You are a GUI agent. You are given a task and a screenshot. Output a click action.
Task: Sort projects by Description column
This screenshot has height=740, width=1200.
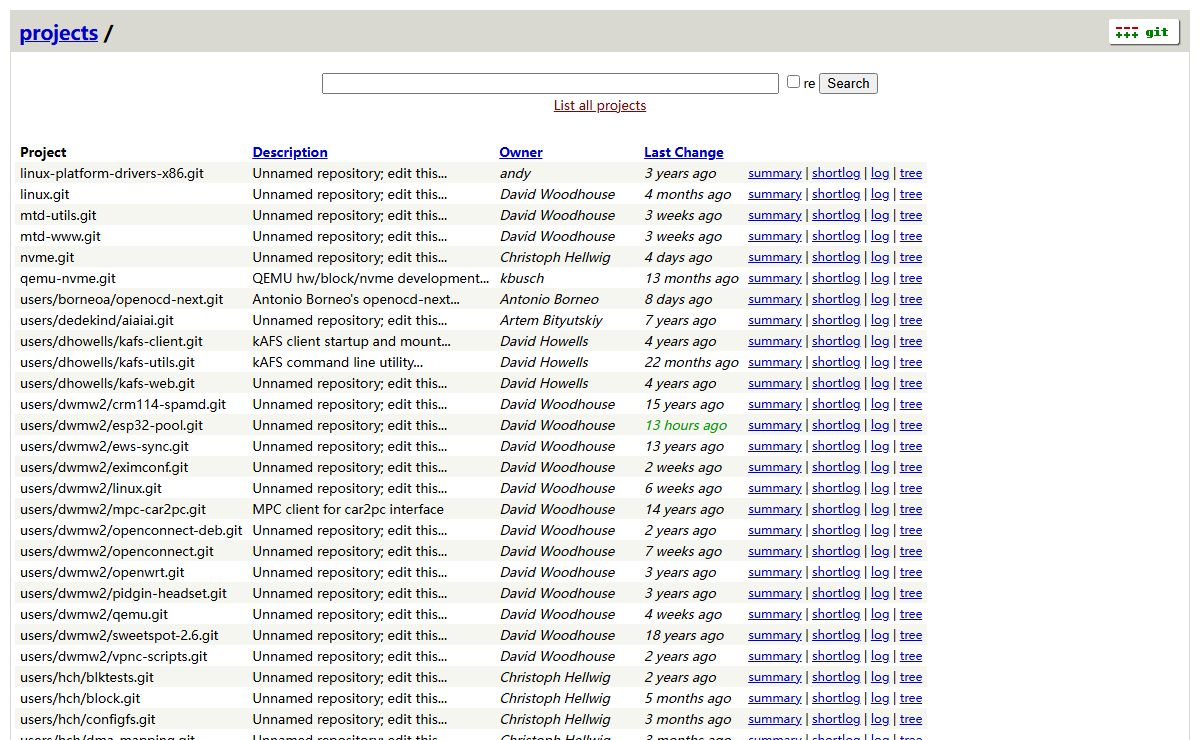[290, 153]
